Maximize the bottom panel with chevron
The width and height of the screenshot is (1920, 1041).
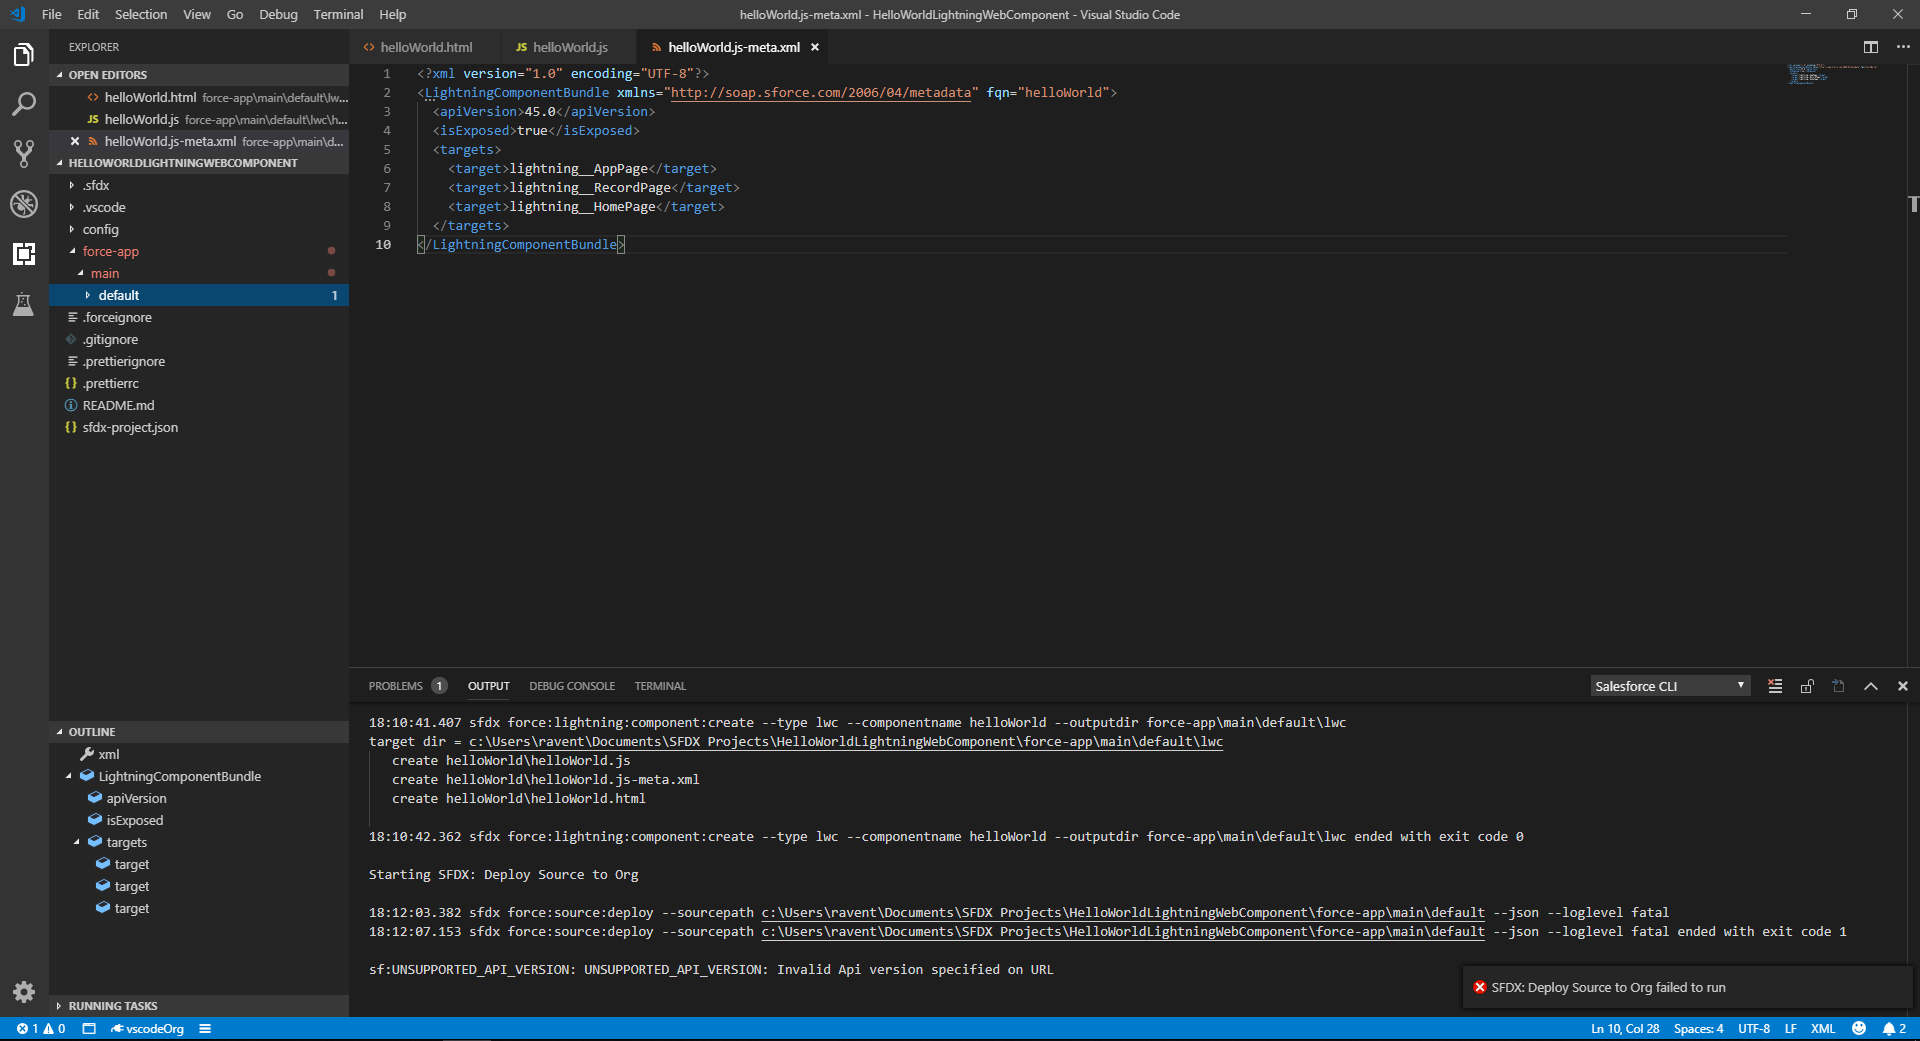point(1871,686)
